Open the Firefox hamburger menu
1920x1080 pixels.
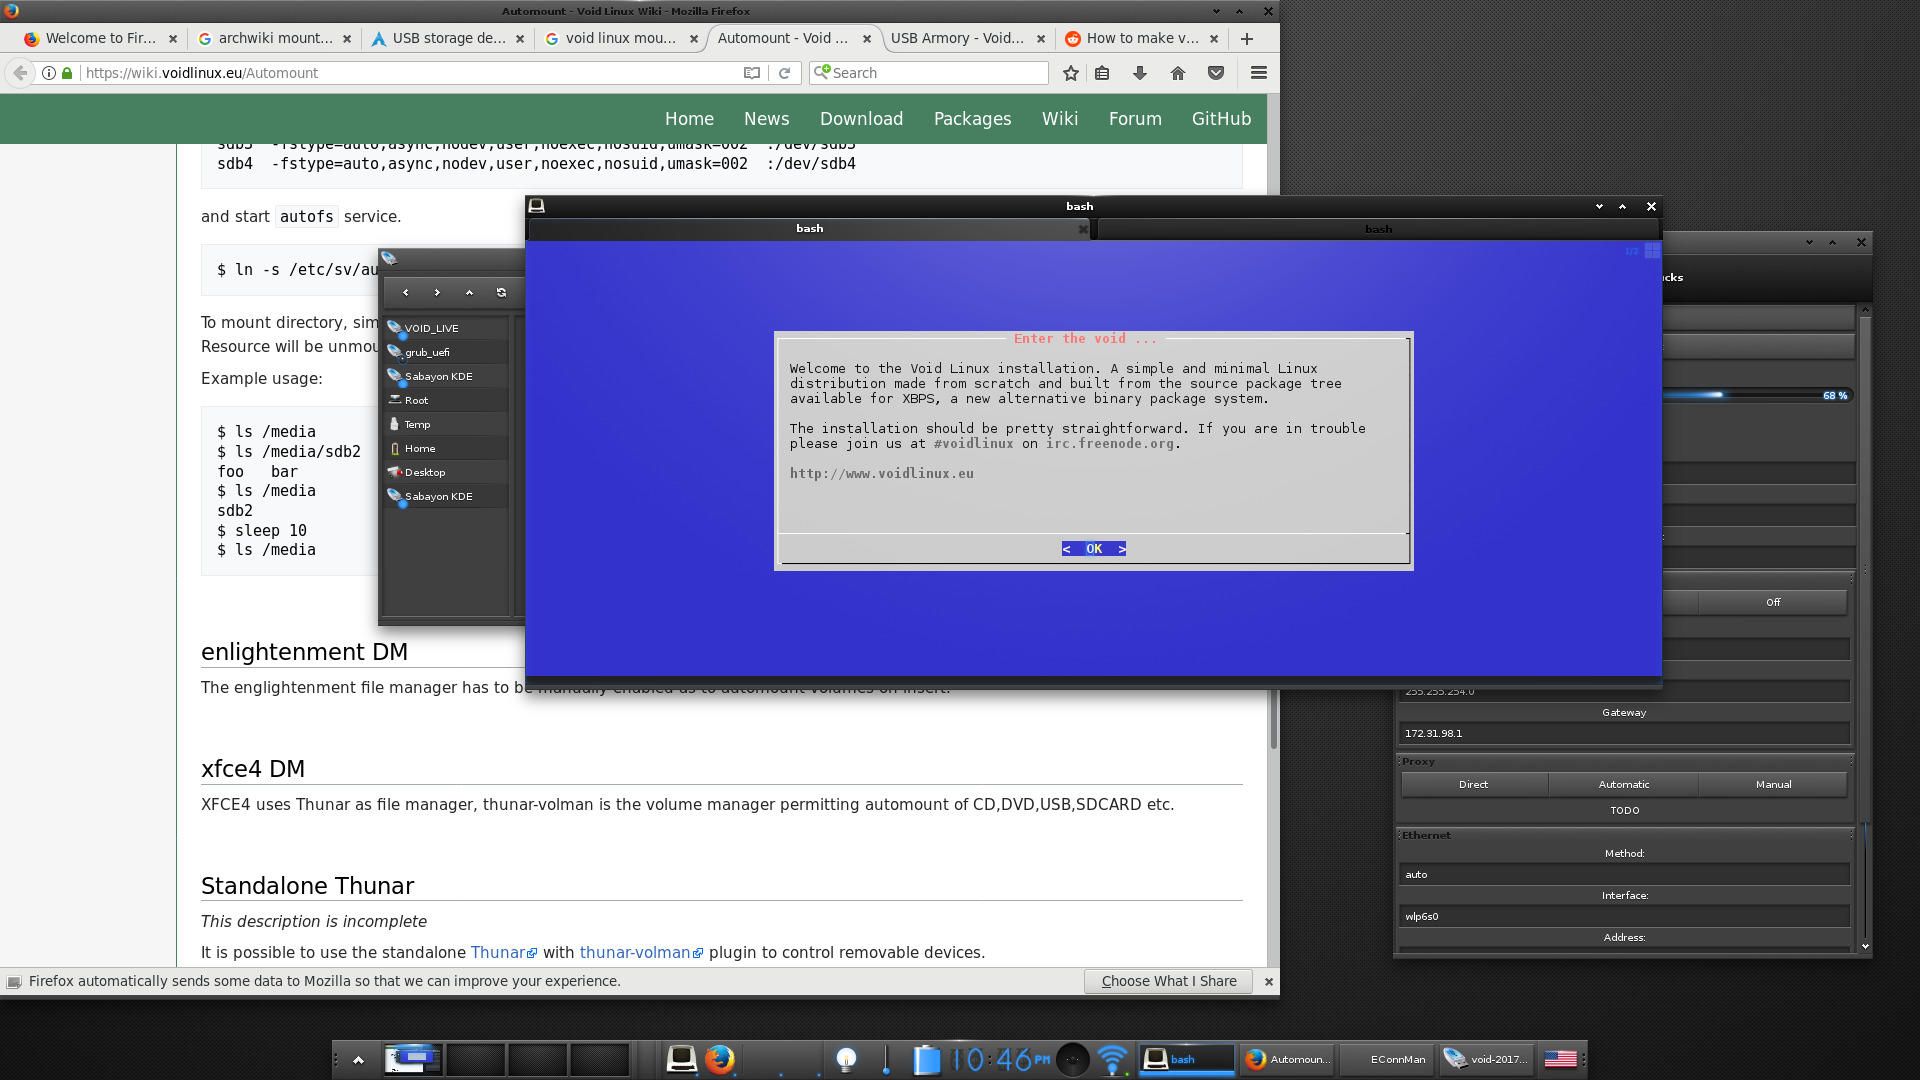1259,73
